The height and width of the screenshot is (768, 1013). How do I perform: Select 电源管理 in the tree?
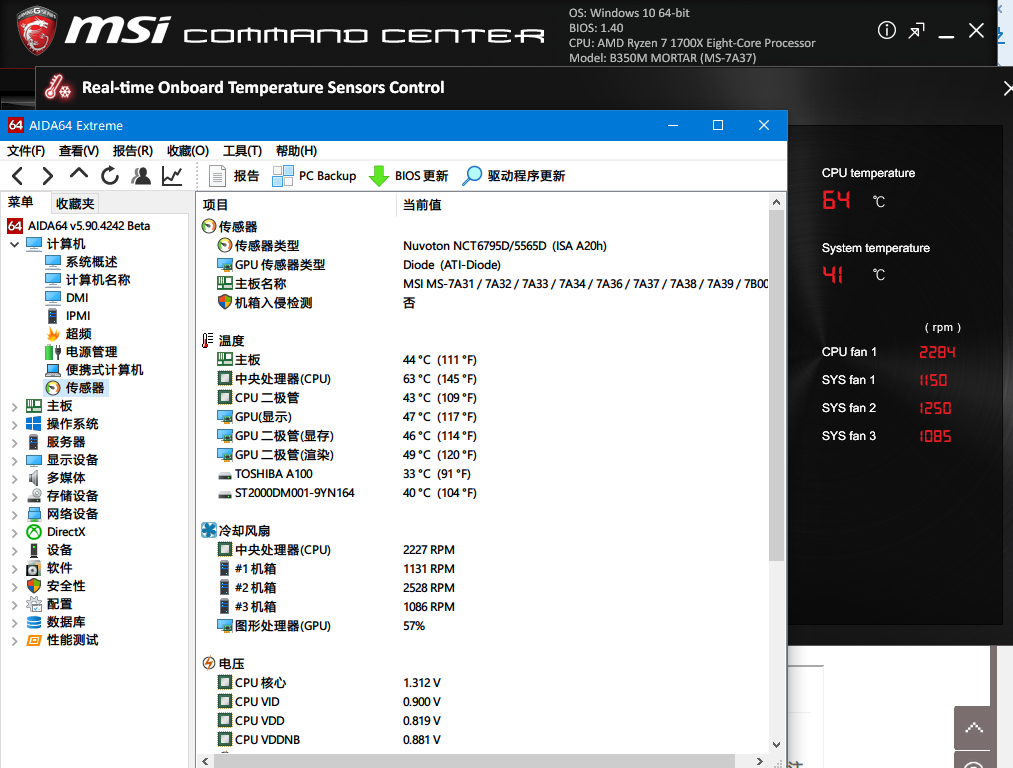coord(81,352)
